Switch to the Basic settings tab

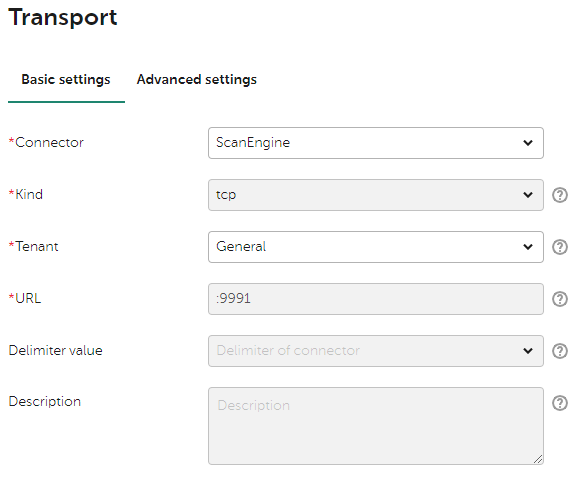(66, 80)
